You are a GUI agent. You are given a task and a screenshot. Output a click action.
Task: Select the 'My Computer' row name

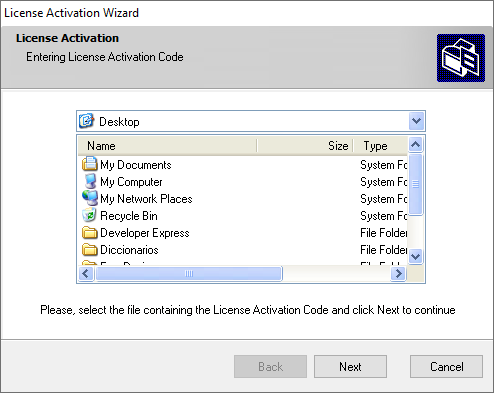pyautogui.click(x=131, y=182)
